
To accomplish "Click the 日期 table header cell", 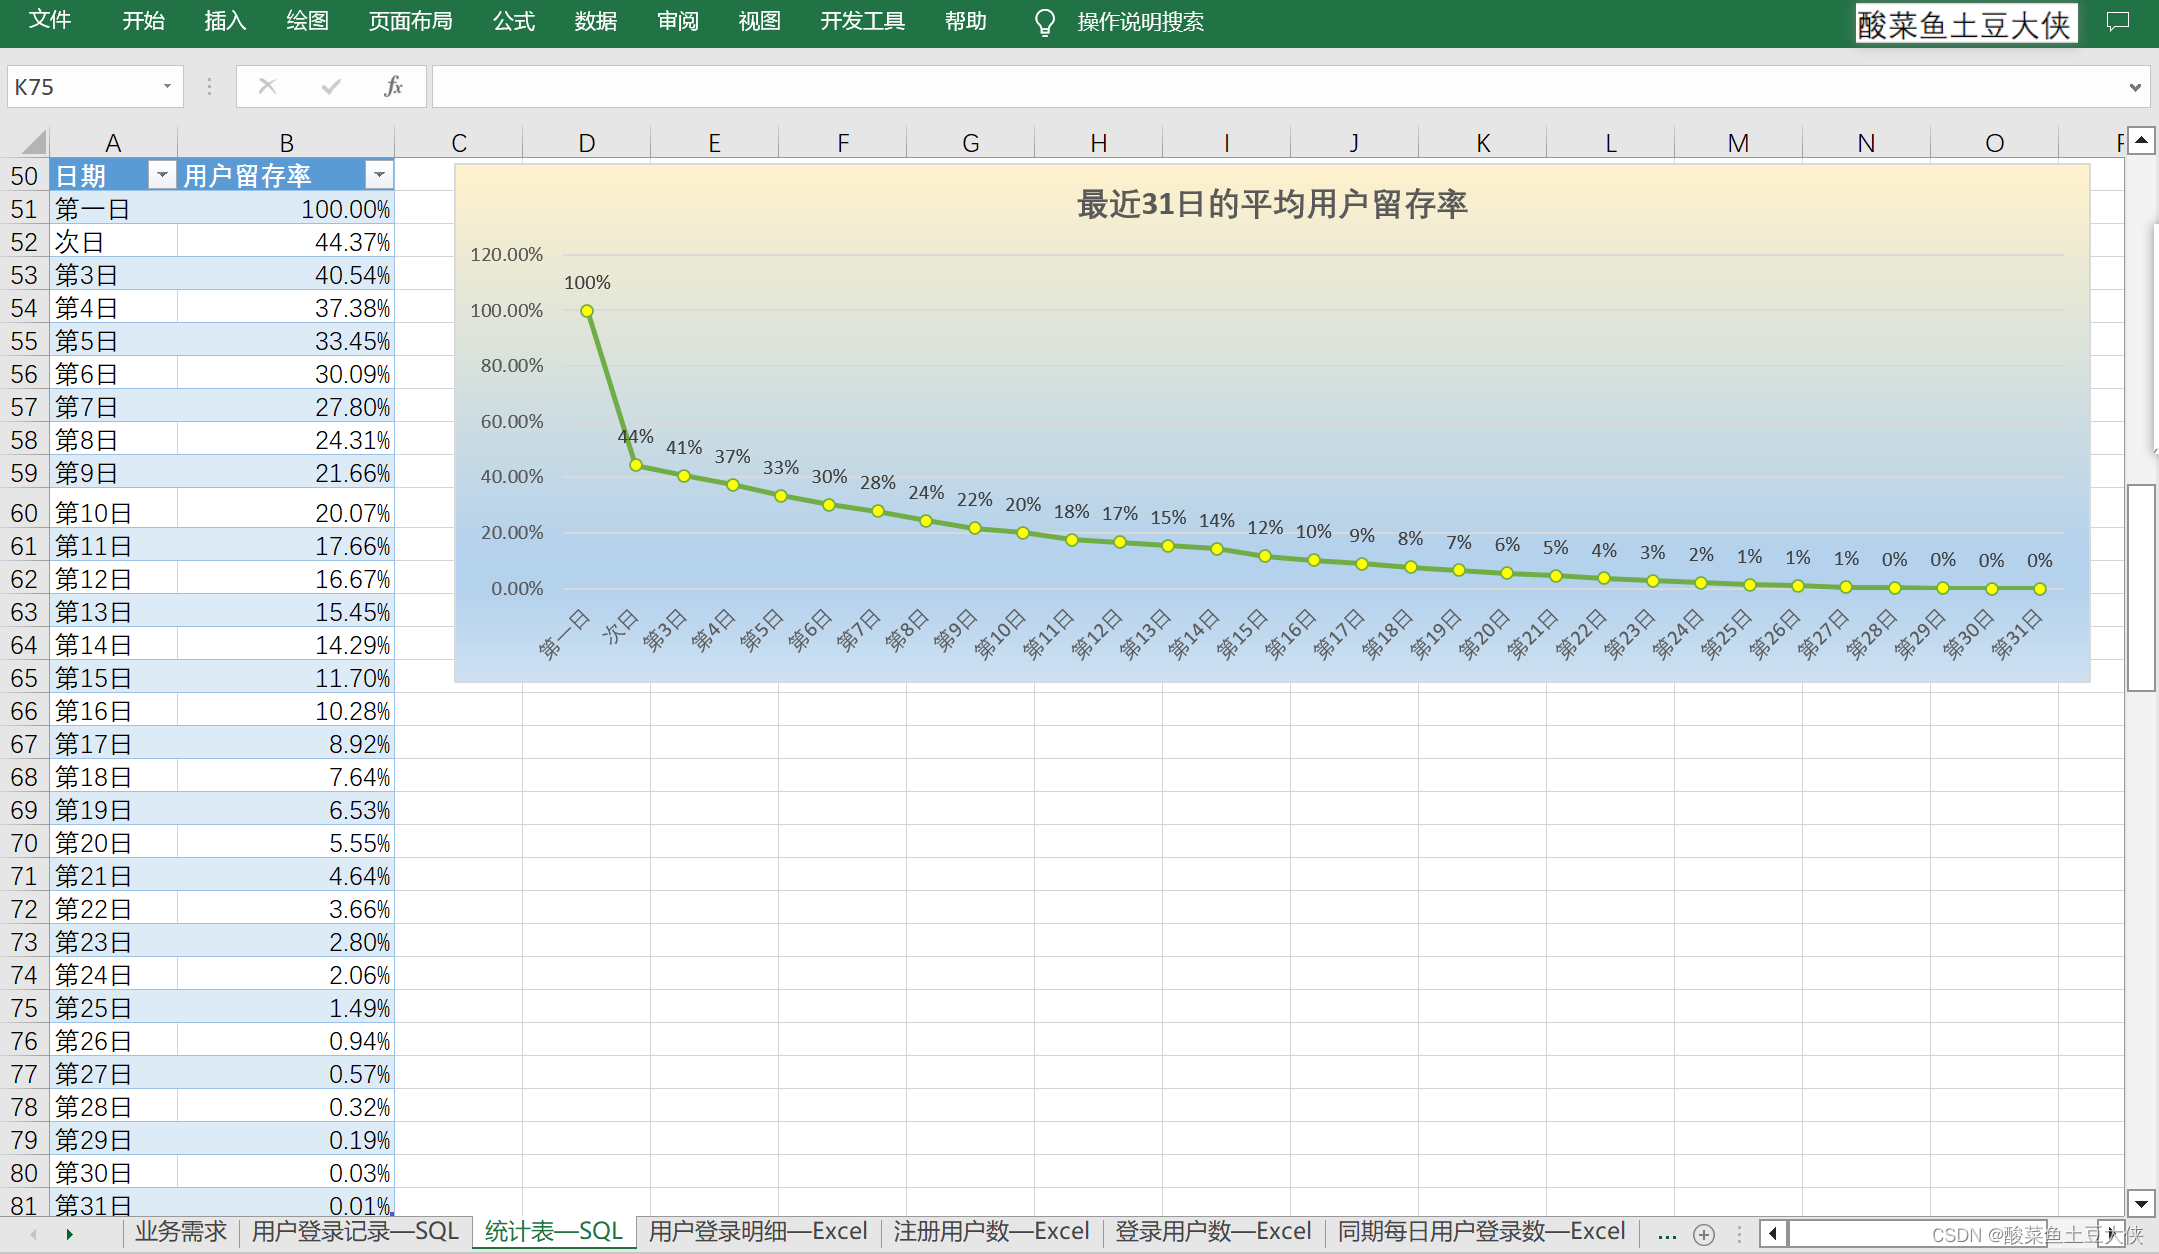I will 113,175.
